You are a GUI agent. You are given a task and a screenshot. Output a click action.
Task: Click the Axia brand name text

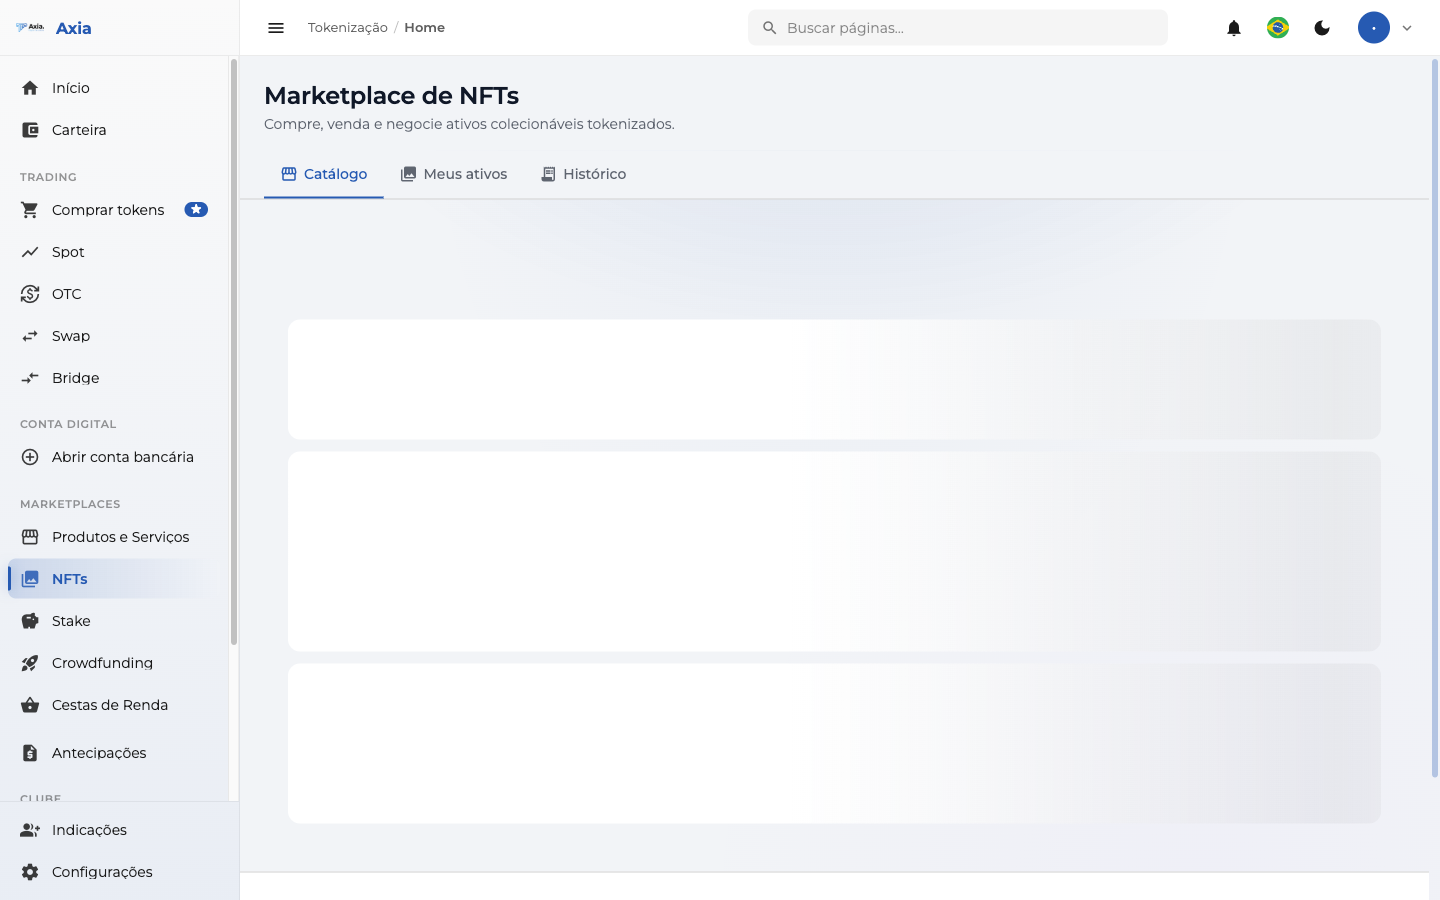pyautogui.click(x=73, y=28)
